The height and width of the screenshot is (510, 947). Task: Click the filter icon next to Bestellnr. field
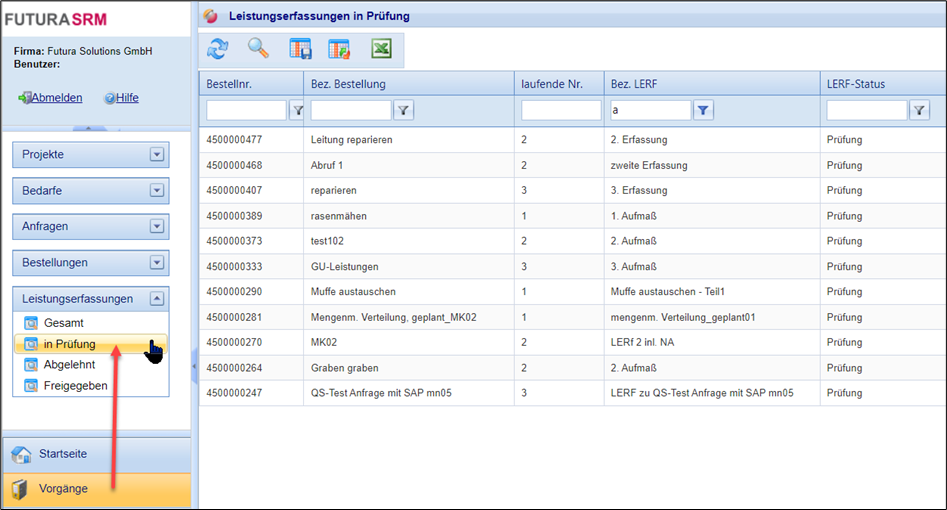tap(297, 111)
